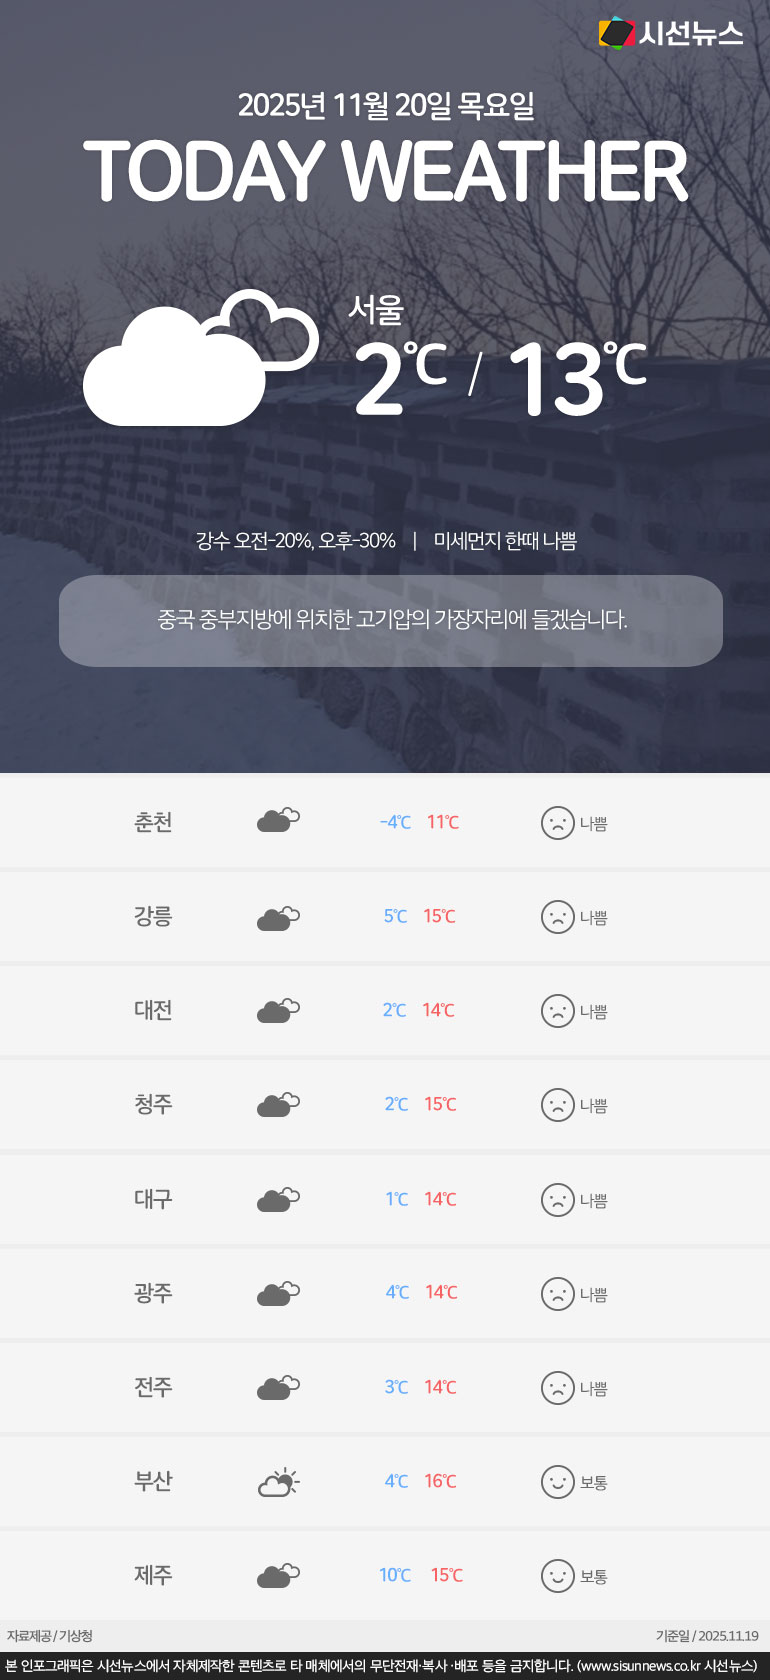The width and height of the screenshot is (770, 1680).
Task: Click the sad face icon for 광주
Action: pyautogui.click(x=557, y=1294)
